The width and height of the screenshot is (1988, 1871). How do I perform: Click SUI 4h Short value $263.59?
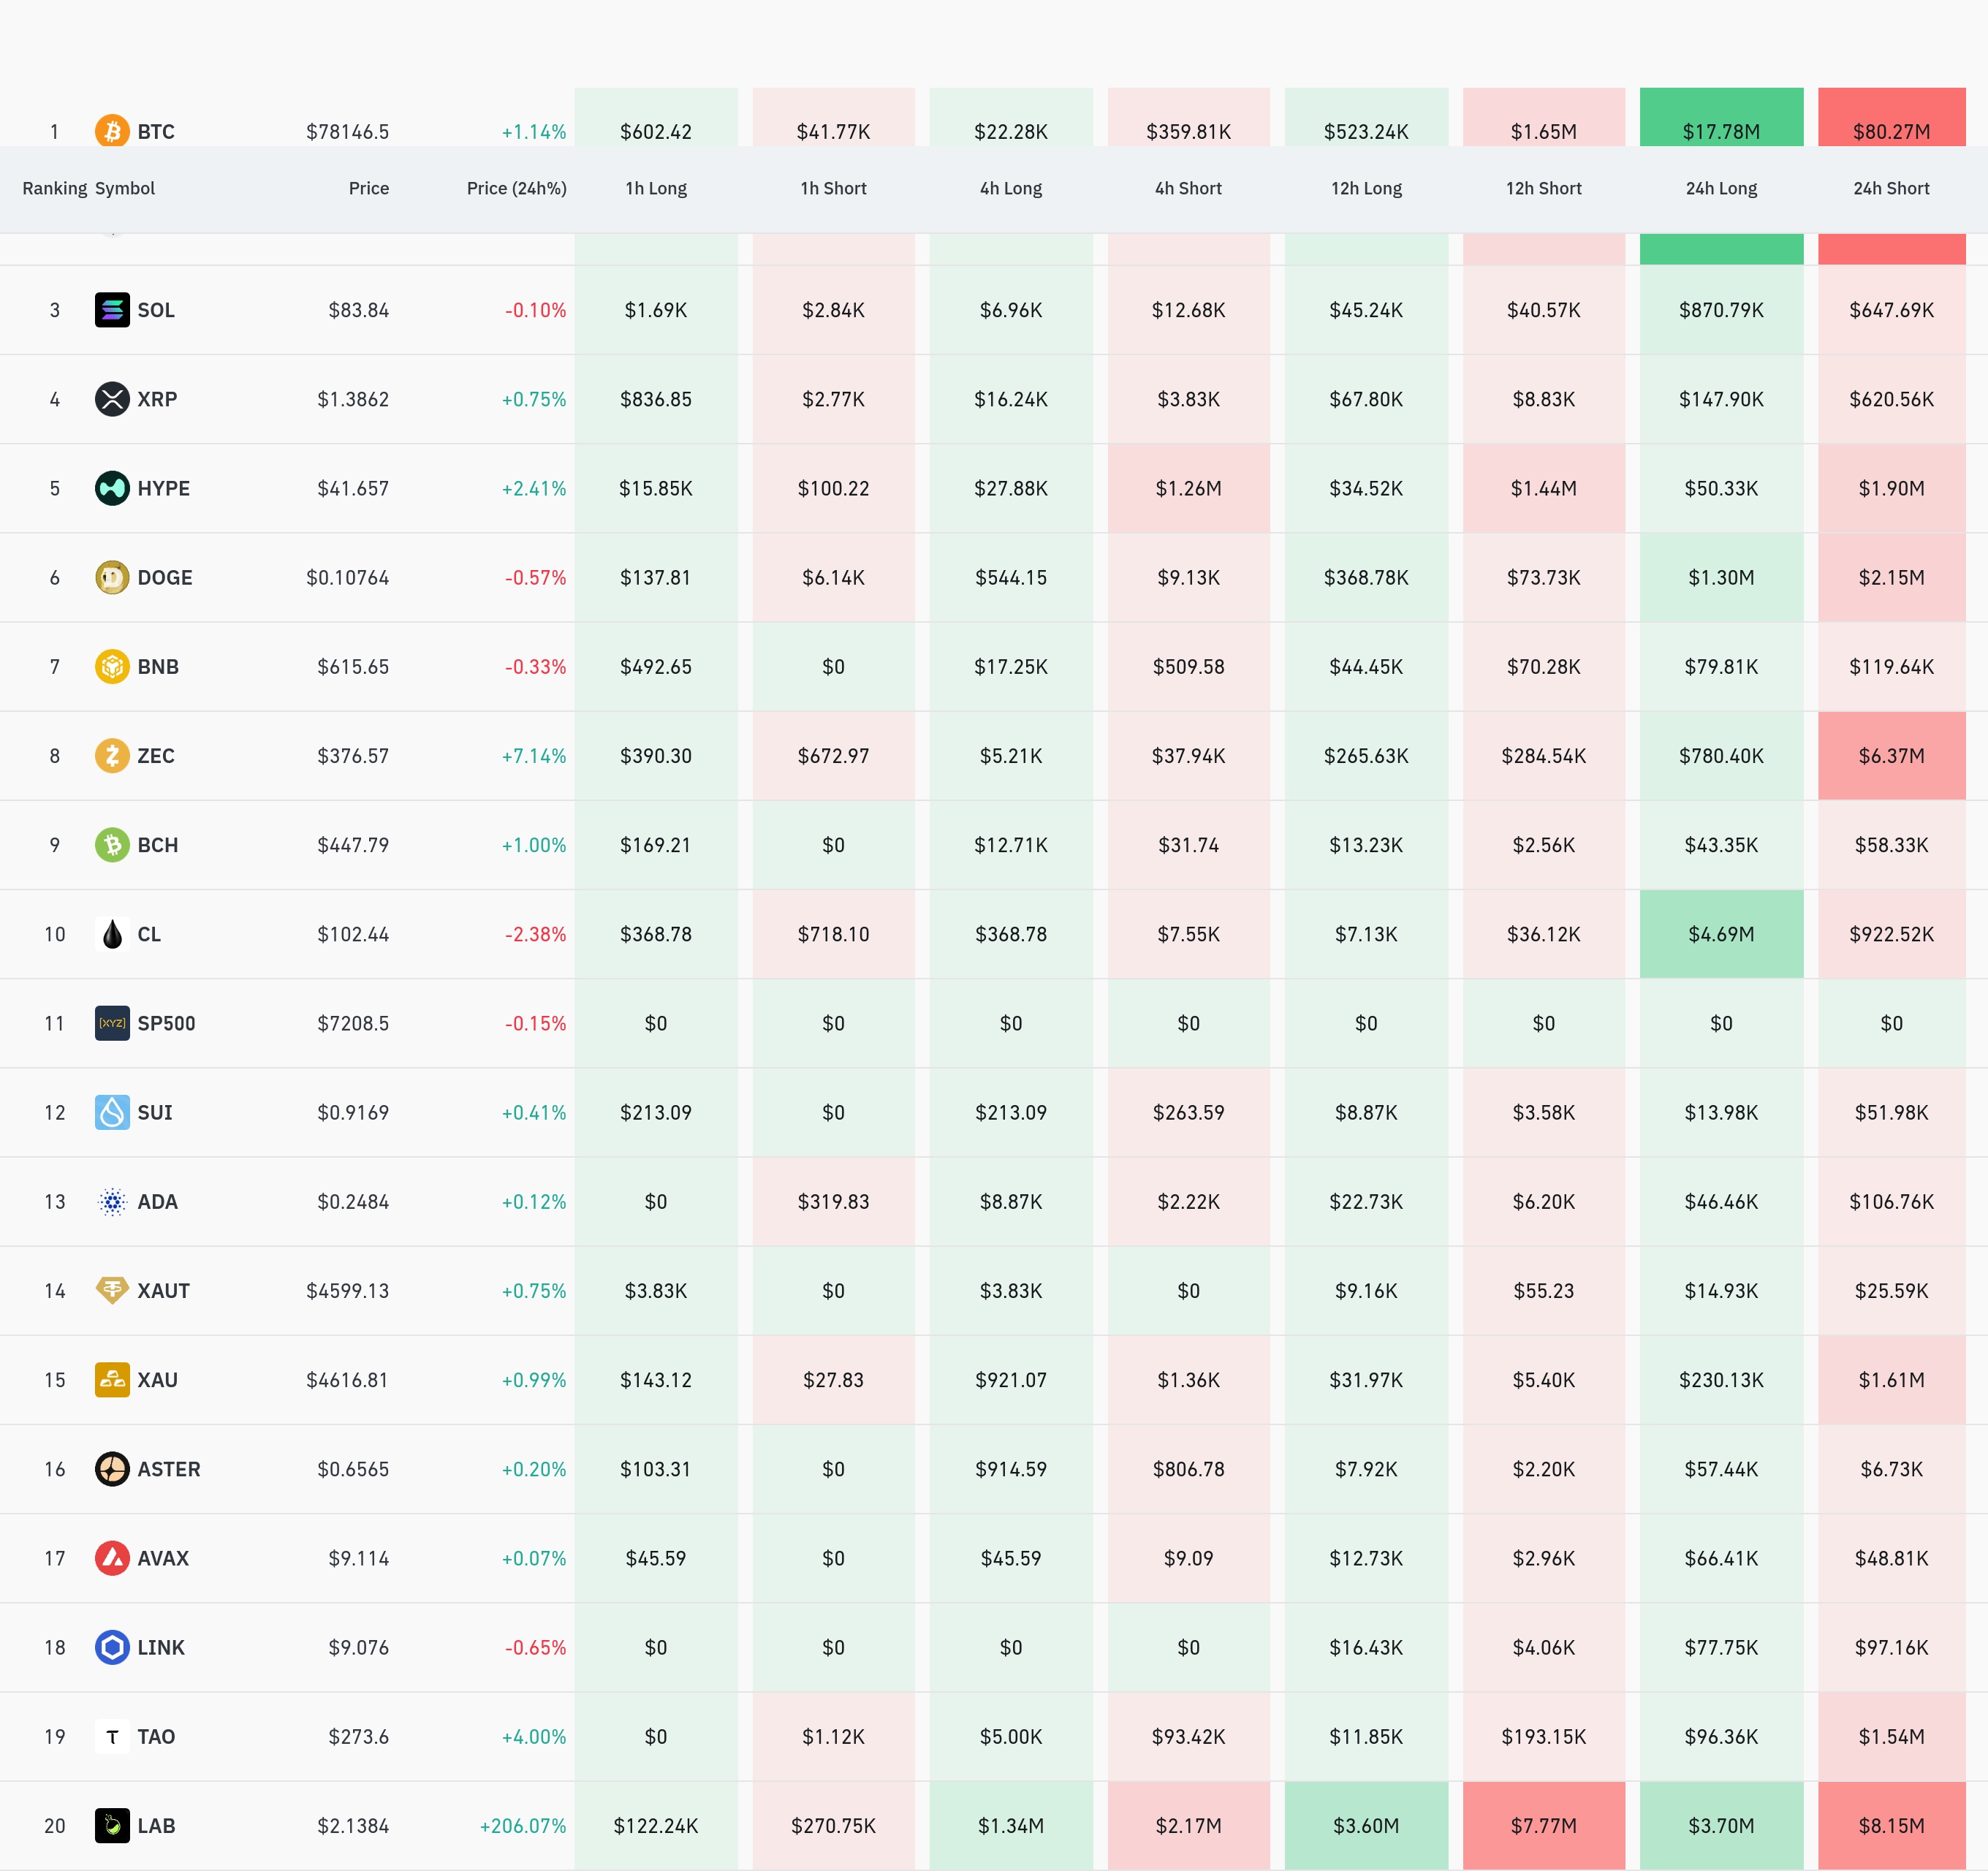pos(1188,1112)
